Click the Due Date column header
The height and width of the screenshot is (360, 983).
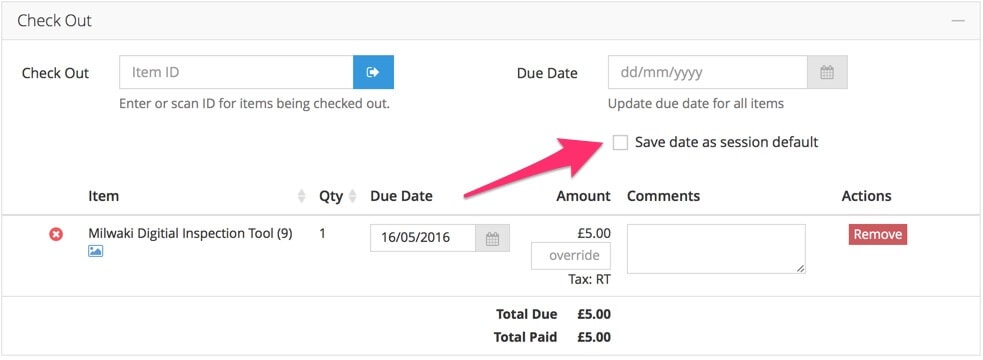401,196
